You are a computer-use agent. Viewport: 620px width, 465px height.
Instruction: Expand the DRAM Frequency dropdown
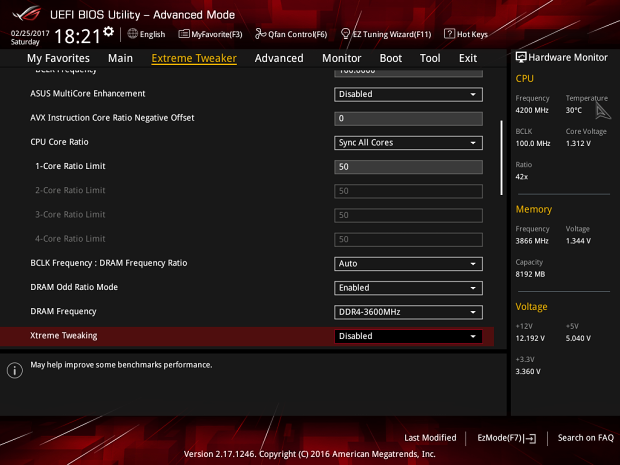[408, 312]
